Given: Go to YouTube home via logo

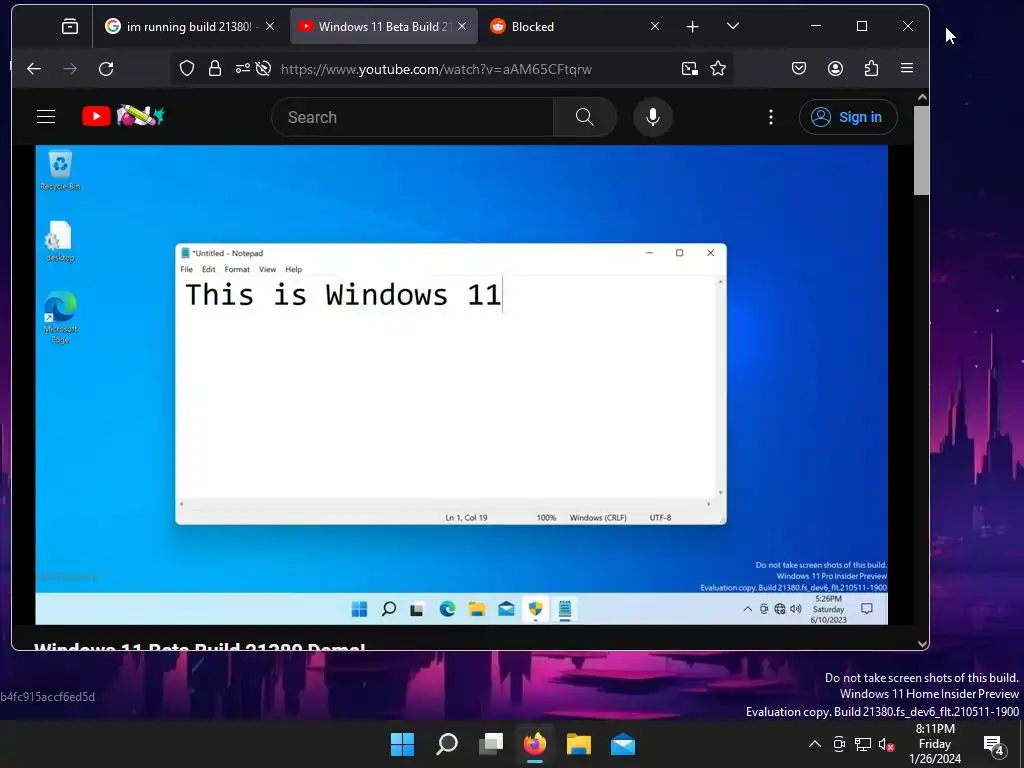Looking at the screenshot, I should point(123,117).
